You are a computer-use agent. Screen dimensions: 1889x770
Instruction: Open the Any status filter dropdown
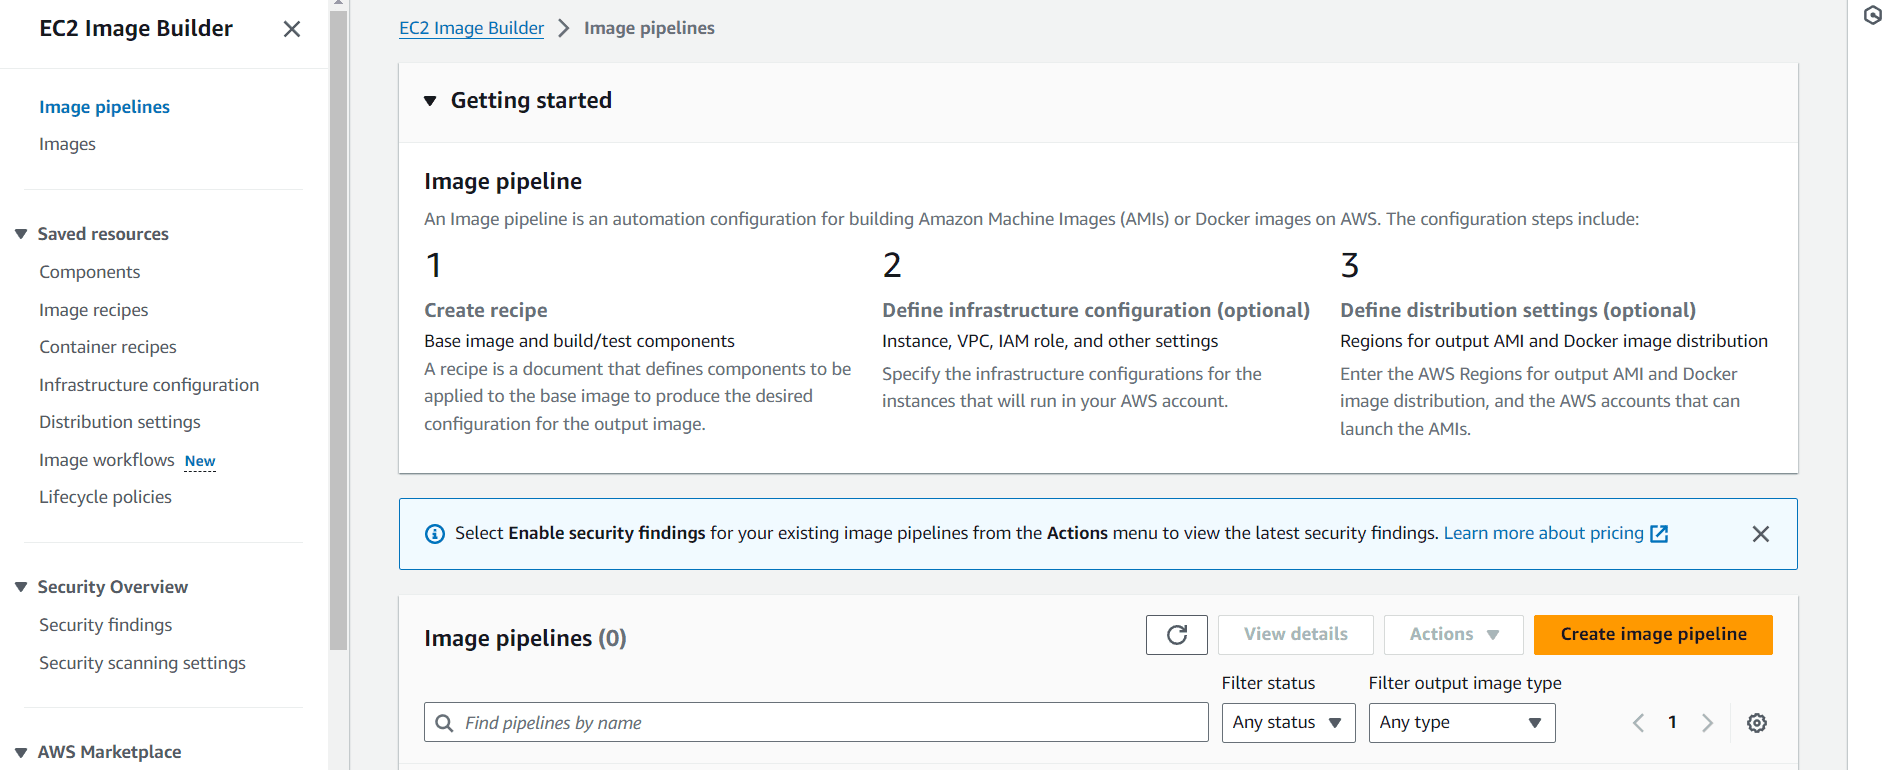(1287, 723)
